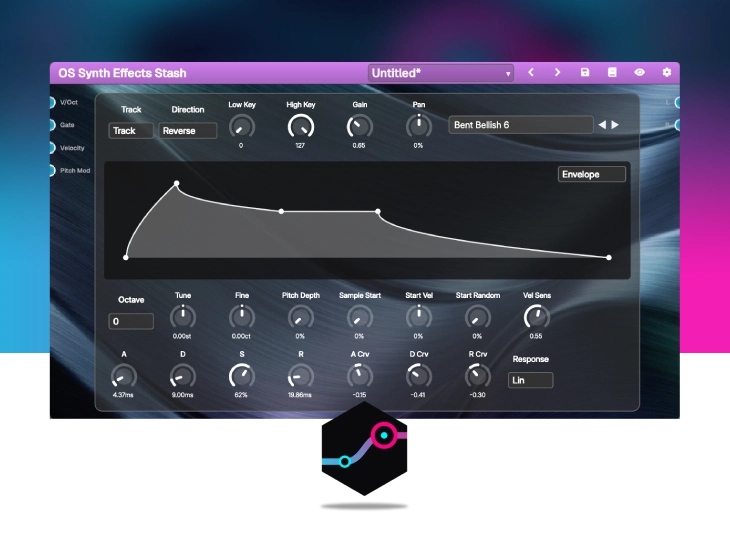Click the Pan knob
Image resolution: width=730 pixels, height=540 pixels.
pos(419,127)
